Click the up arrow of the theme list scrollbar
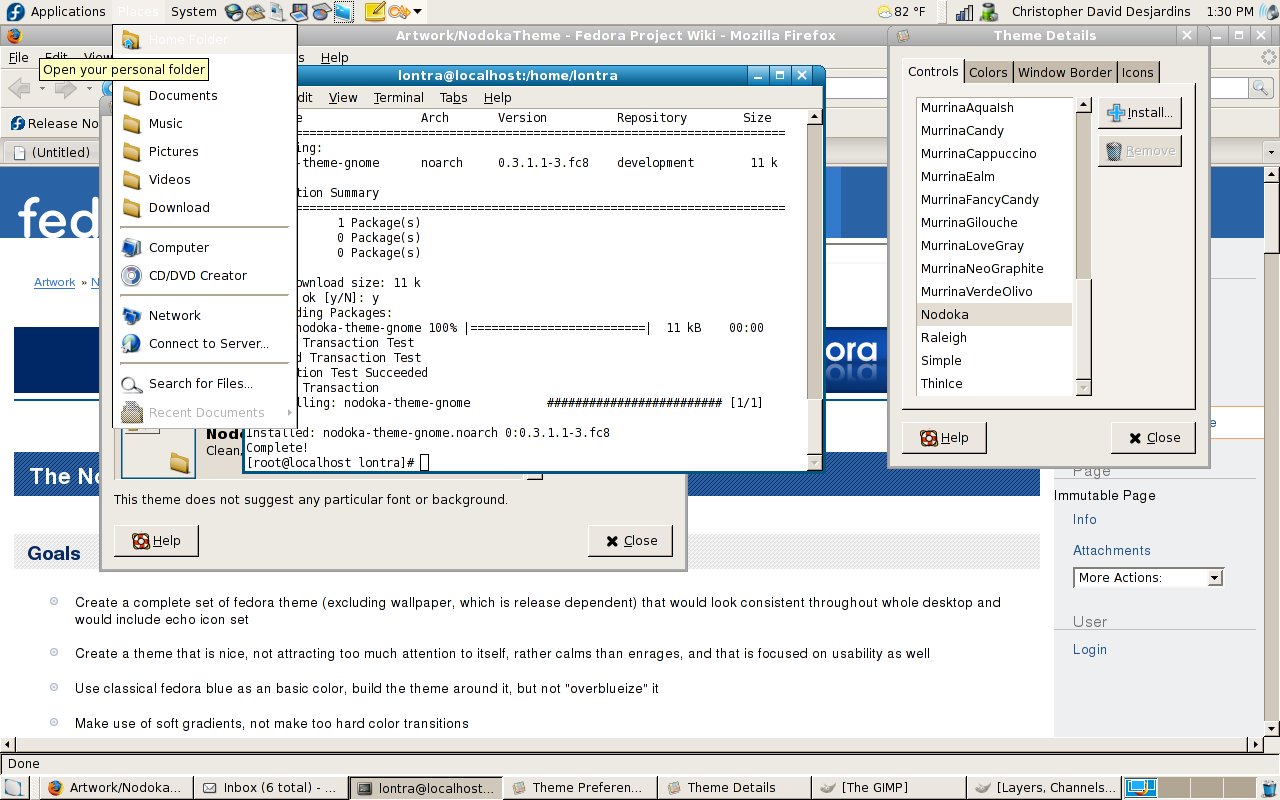 point(1083,105)
